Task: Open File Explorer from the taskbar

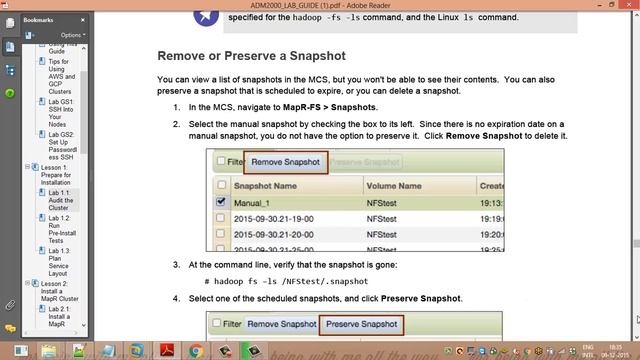Action: [x=49, y=351]
